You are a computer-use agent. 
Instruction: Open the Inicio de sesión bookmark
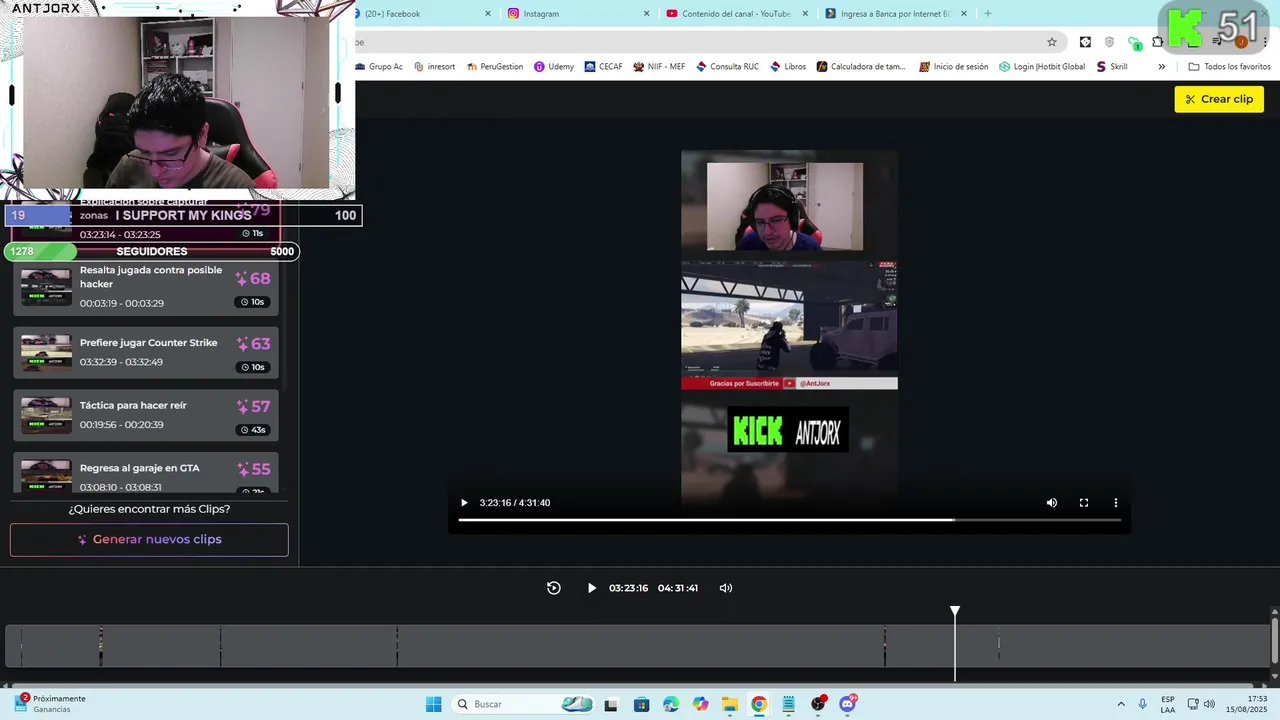(953, 67)
